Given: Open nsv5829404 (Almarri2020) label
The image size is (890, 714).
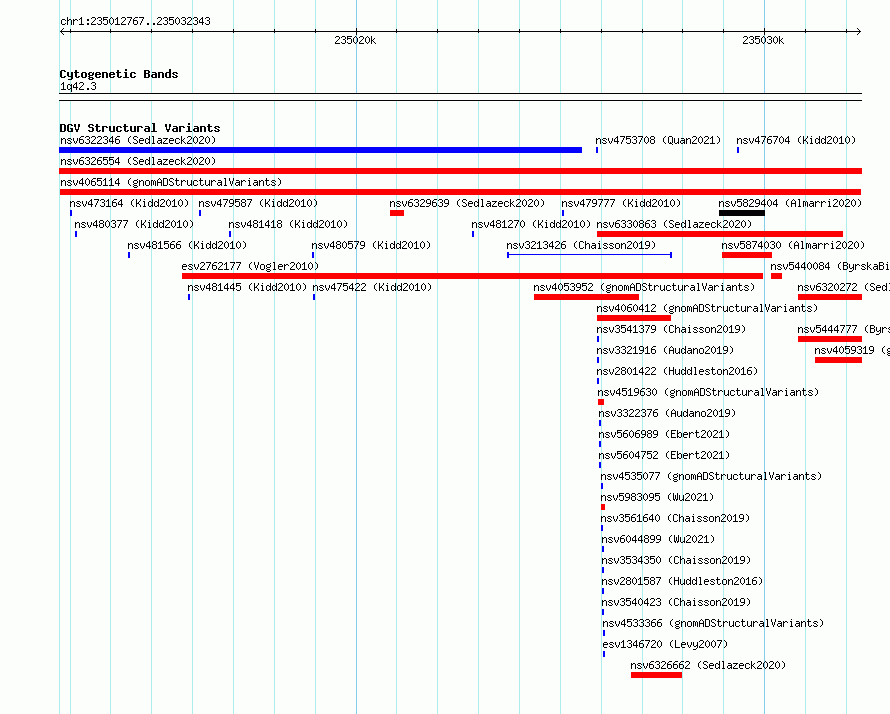Looking at the screenshot, I should (790, 203).
